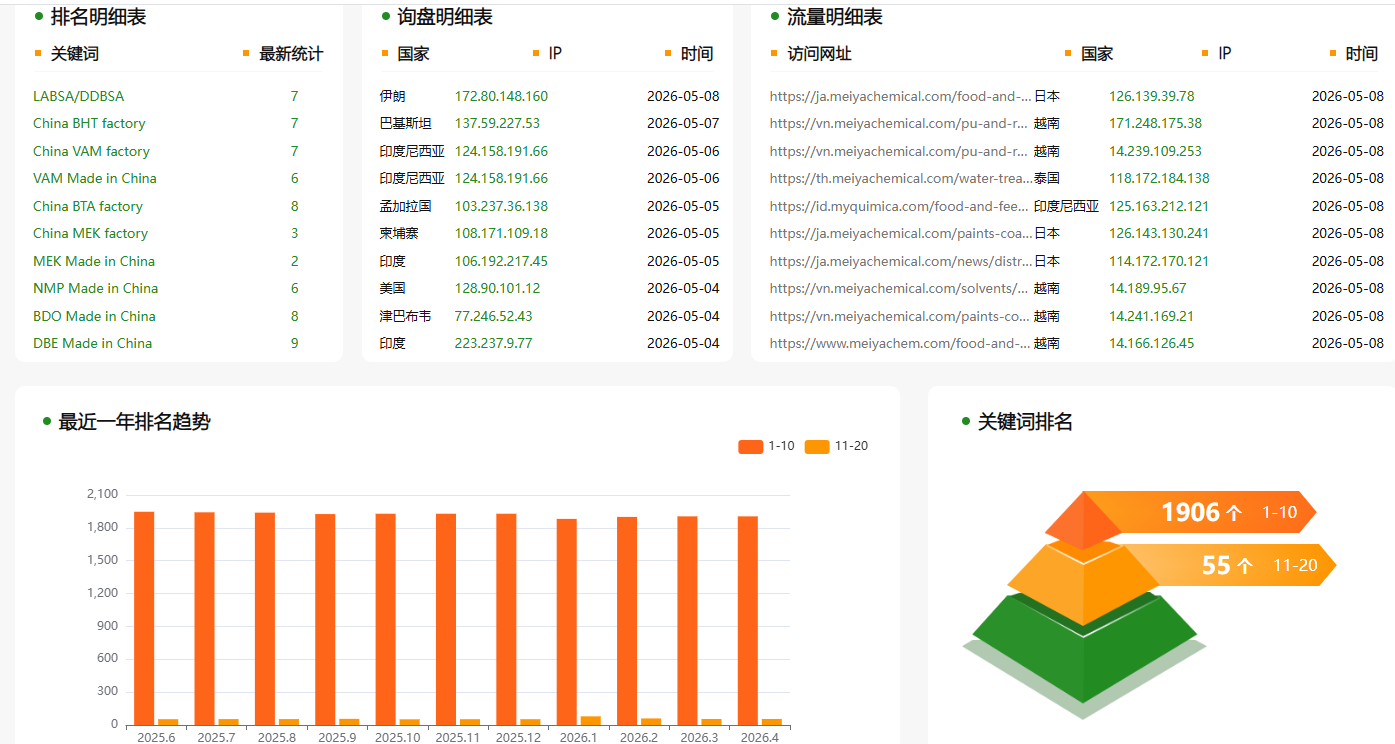Screen dimensions: 1395x744
Task: Open www.meiyachem.com/food-and-... URL
Action: (x=900, y=343)
